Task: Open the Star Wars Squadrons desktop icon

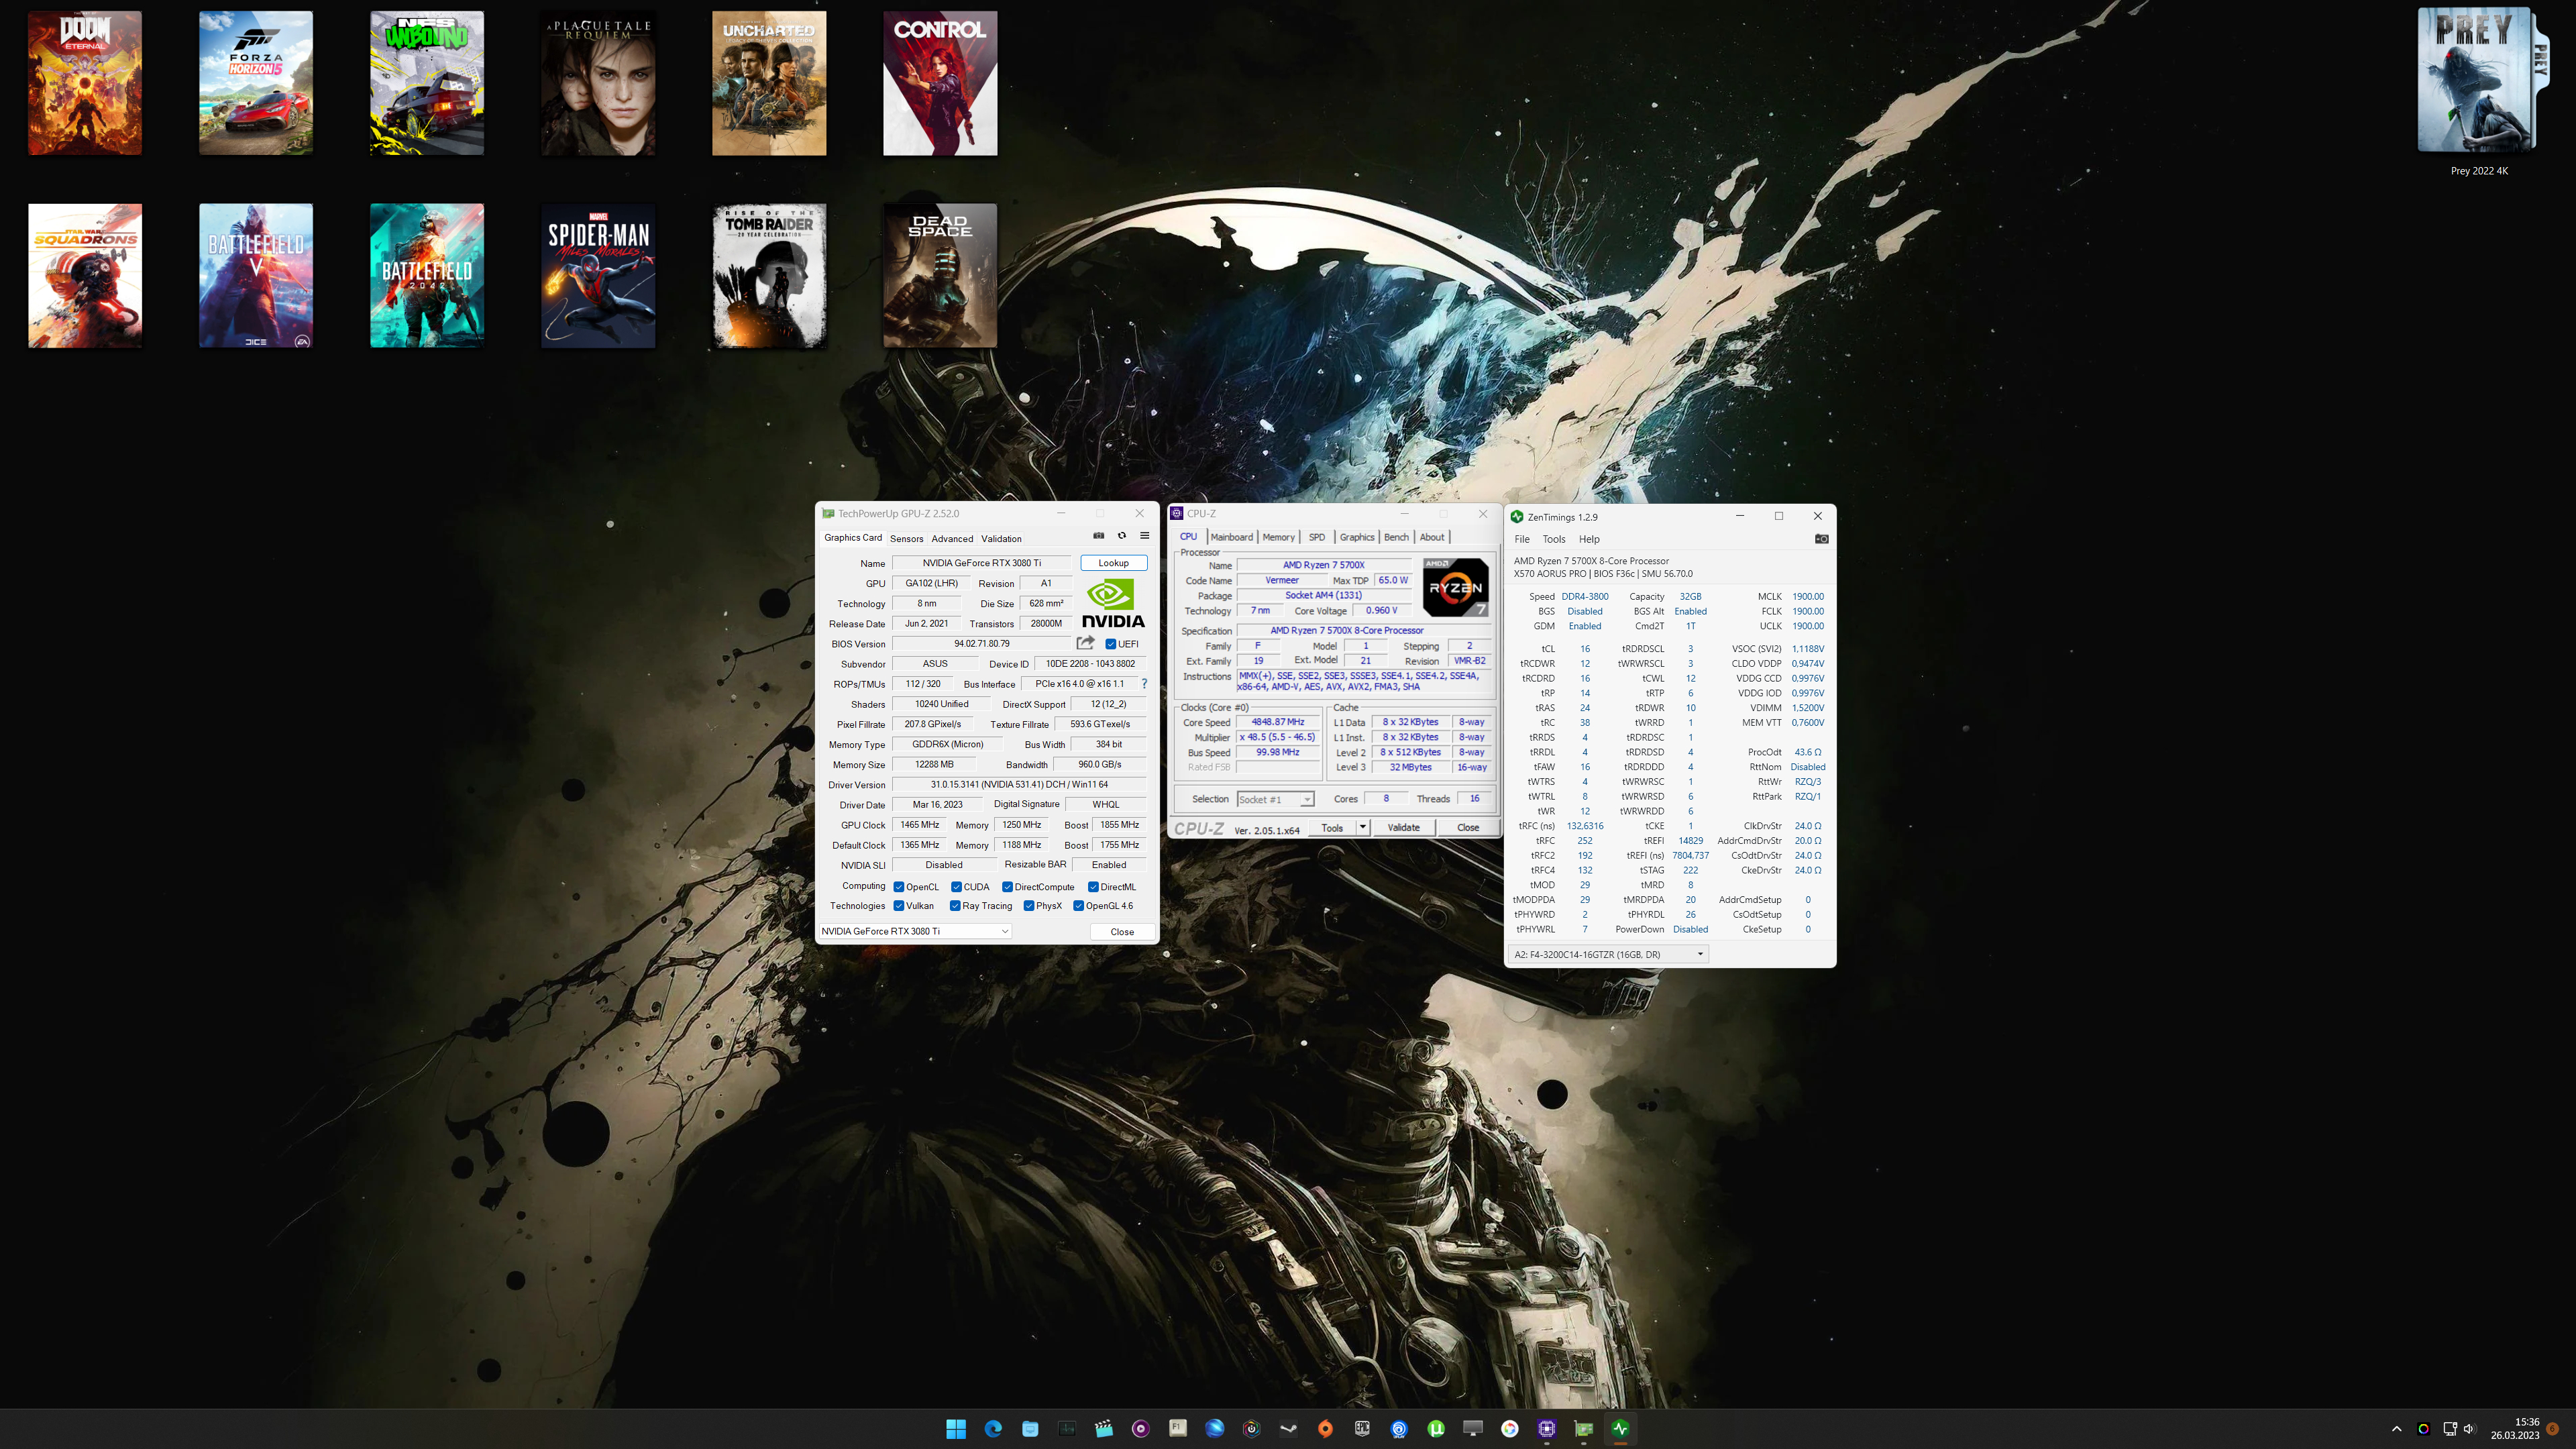Action: point(85,276)
